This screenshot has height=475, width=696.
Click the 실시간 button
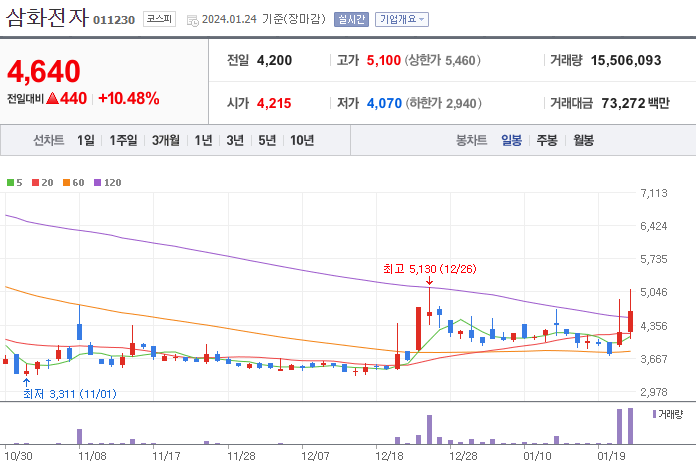351,20
